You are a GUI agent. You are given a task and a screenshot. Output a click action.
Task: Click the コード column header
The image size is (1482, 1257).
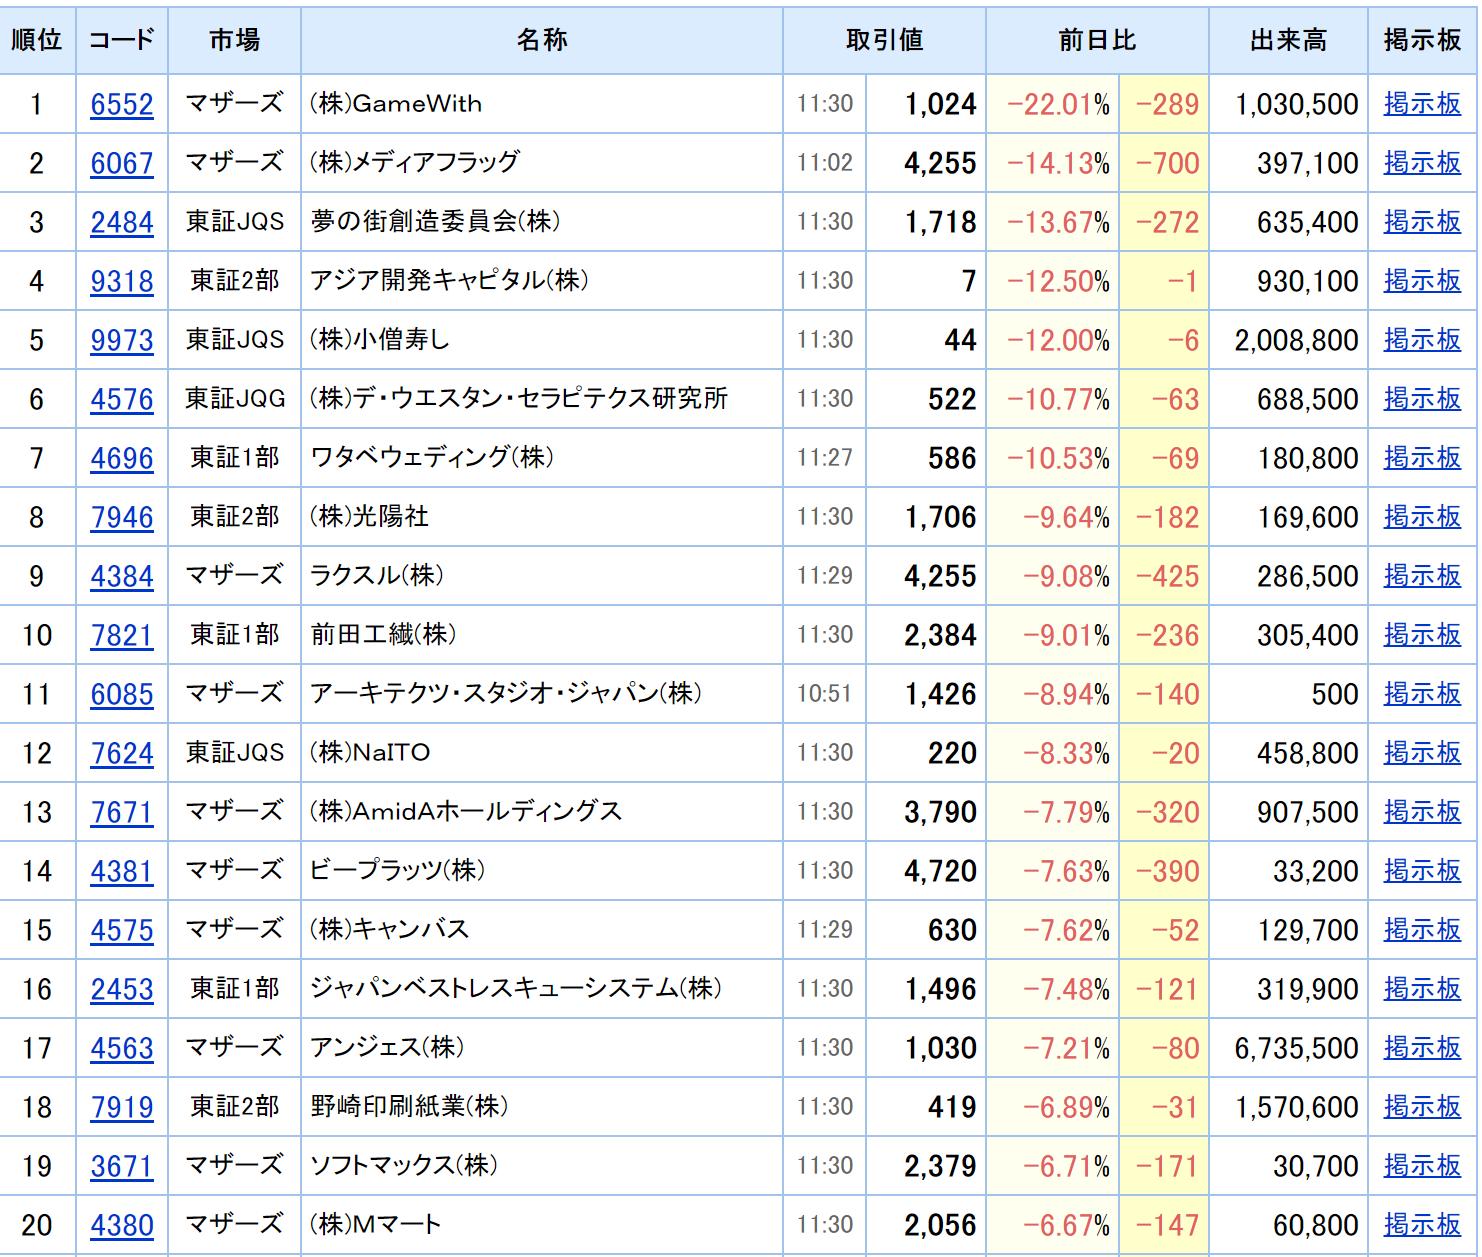122,40
